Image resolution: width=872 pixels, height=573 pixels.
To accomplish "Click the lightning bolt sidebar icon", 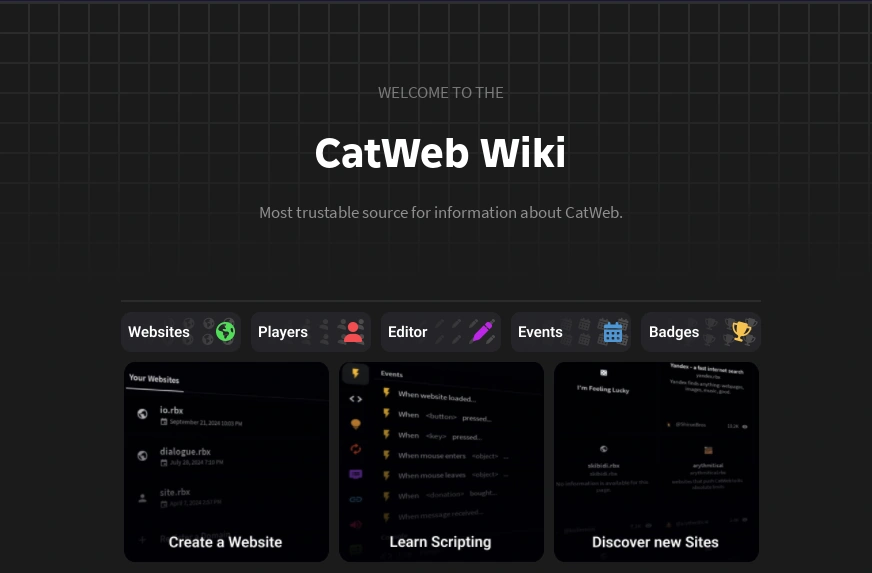I will (355, 373).
